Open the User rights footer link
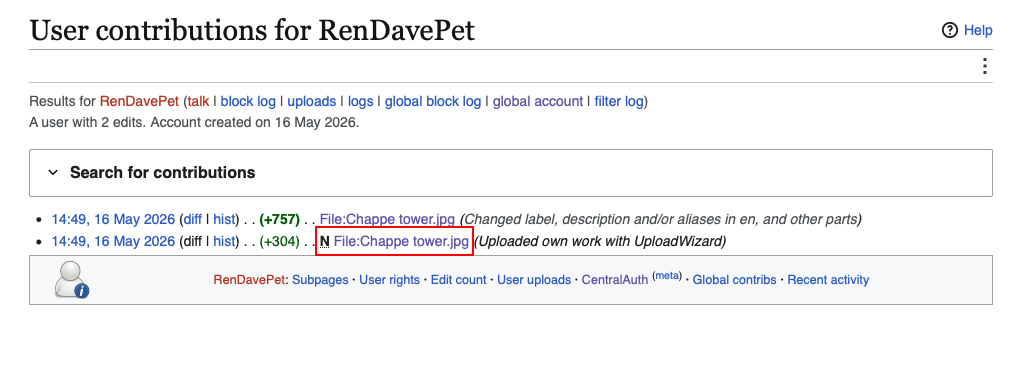The width and height of the screenshot is (1022, 372). coord(390,280)
